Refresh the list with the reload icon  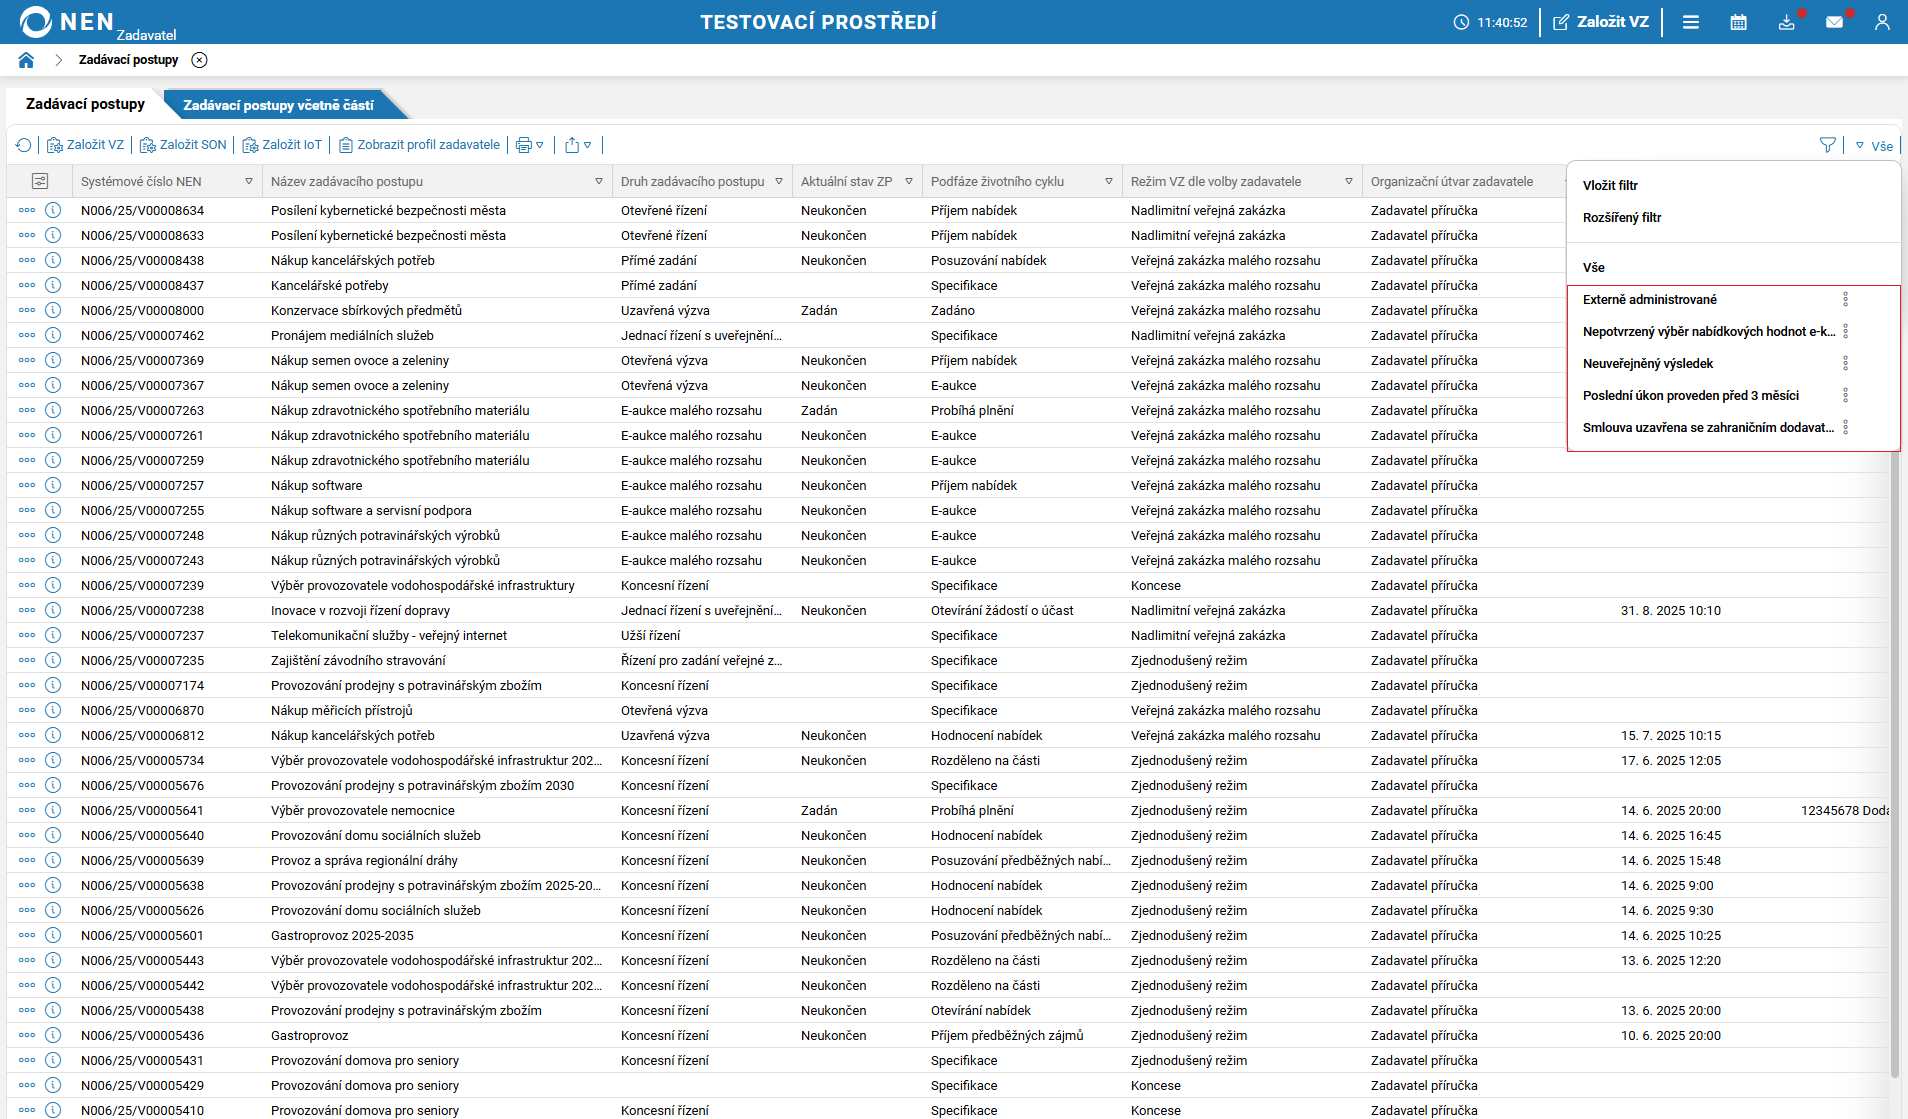(24, 145)
